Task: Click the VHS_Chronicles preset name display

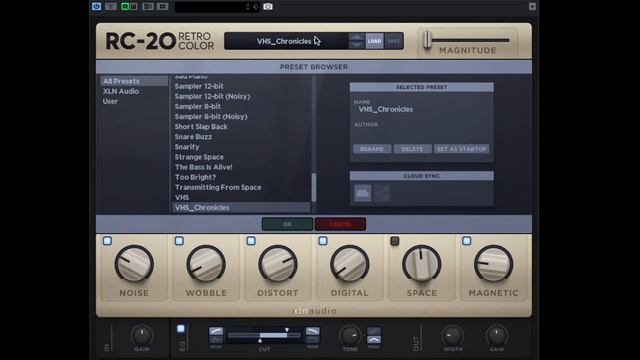Action: point(284,41)
